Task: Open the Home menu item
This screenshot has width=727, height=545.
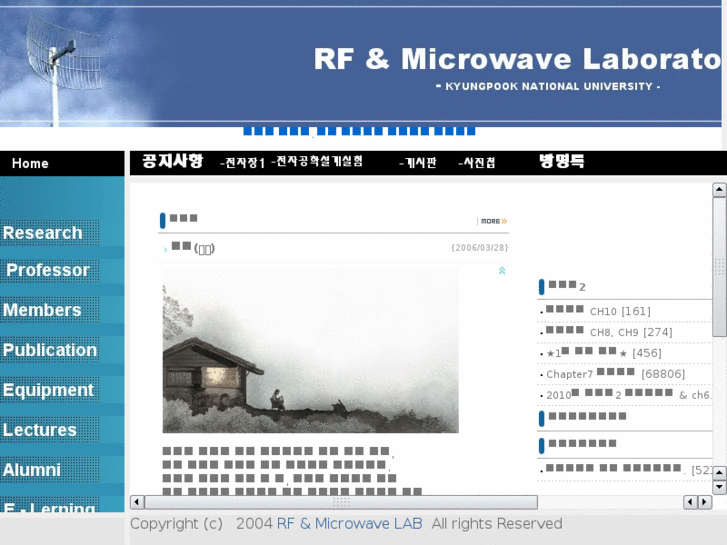Action: (30, 163)
